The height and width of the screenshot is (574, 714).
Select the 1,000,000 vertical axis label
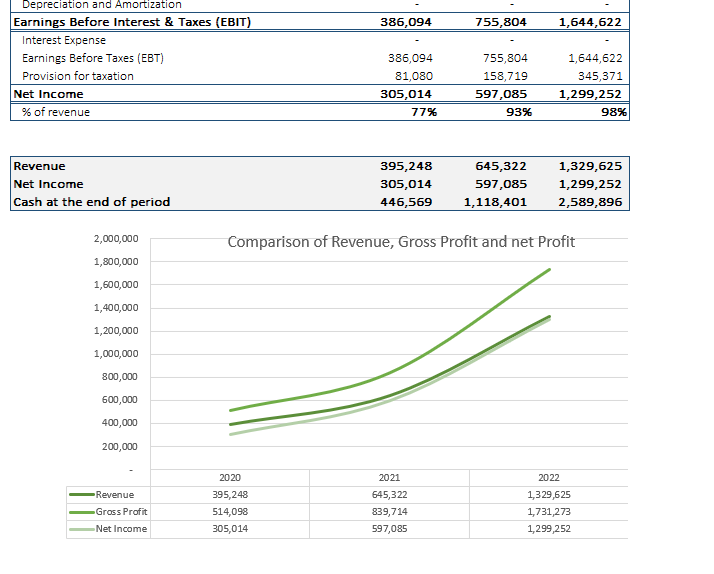(116, 354)
